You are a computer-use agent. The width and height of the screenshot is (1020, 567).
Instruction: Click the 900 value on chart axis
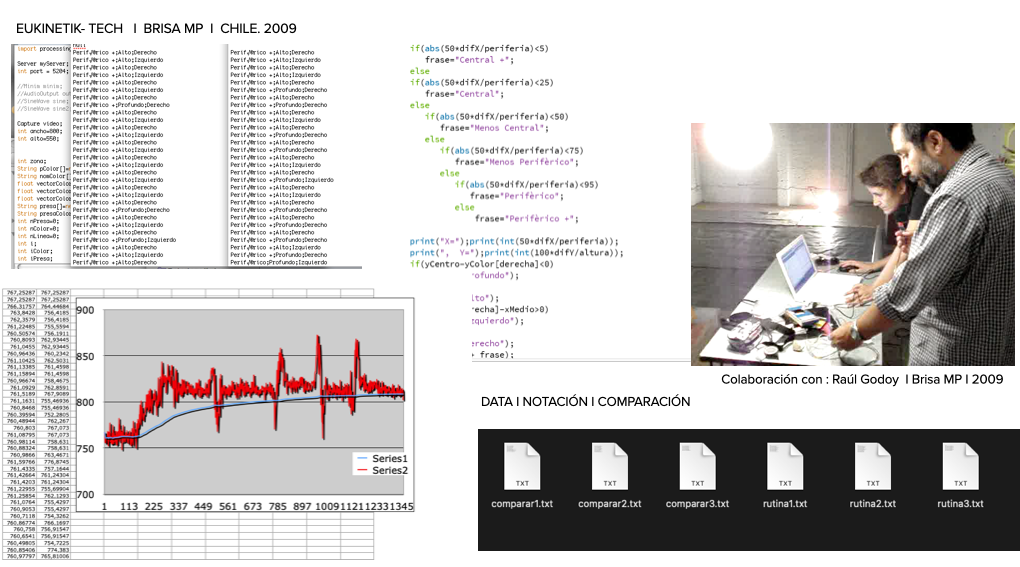click(x=85, y=311)
